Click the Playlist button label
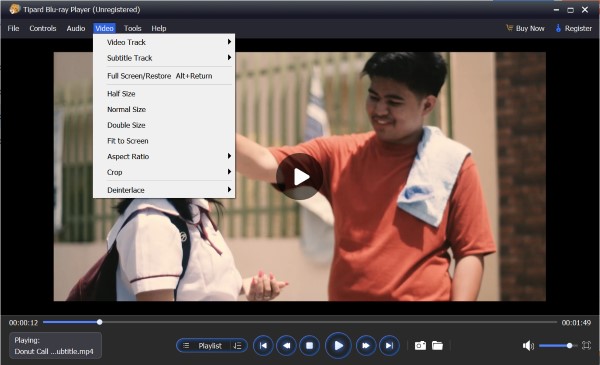 210,346
